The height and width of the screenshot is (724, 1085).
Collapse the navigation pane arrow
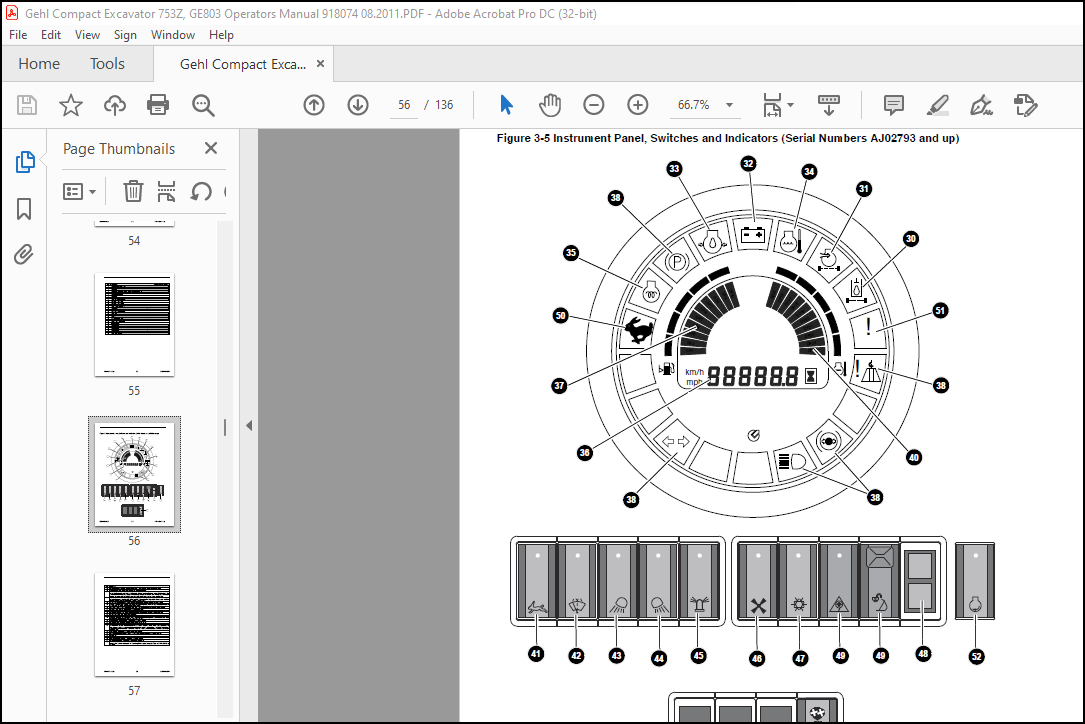(249, 426)
